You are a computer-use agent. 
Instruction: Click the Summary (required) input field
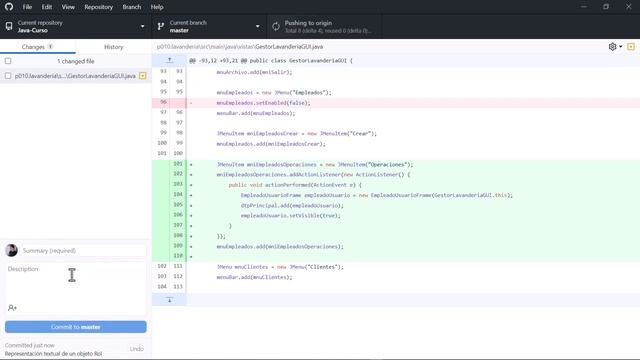(x=83, y=250)
